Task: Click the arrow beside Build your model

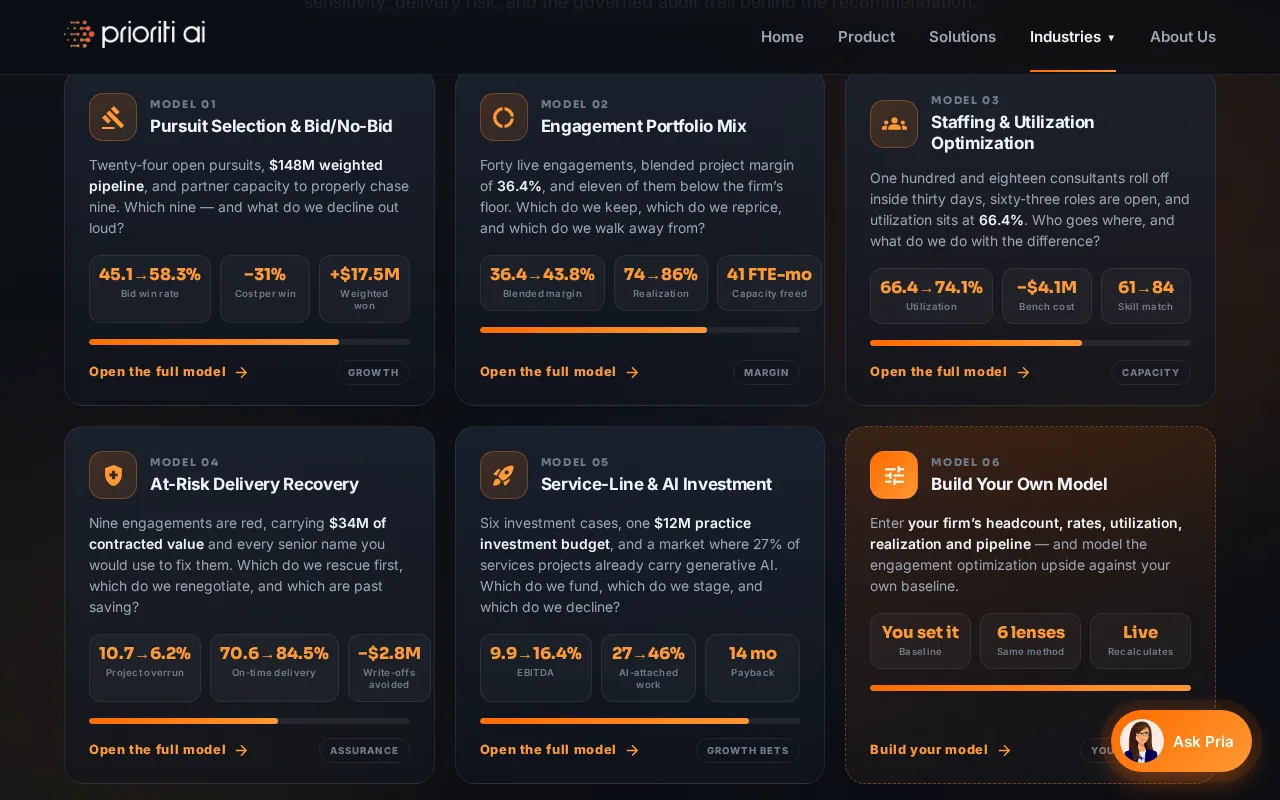Action: pyautogui.click(x=1004, y=750)
